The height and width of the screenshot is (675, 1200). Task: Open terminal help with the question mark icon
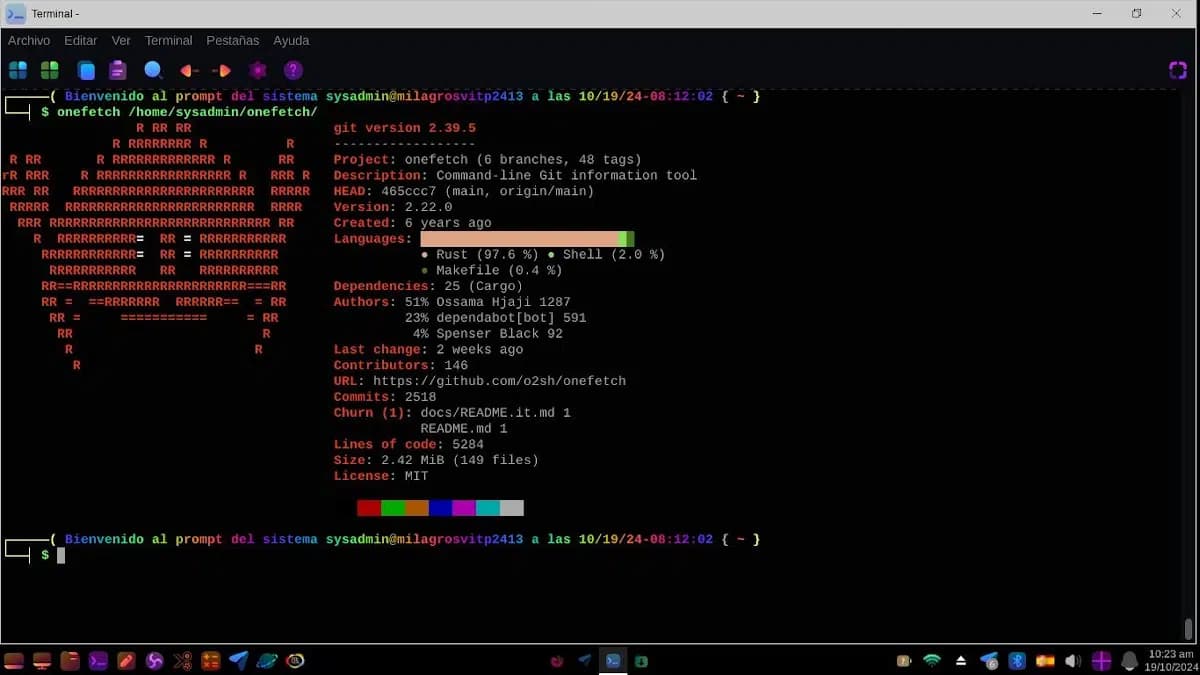292,70
